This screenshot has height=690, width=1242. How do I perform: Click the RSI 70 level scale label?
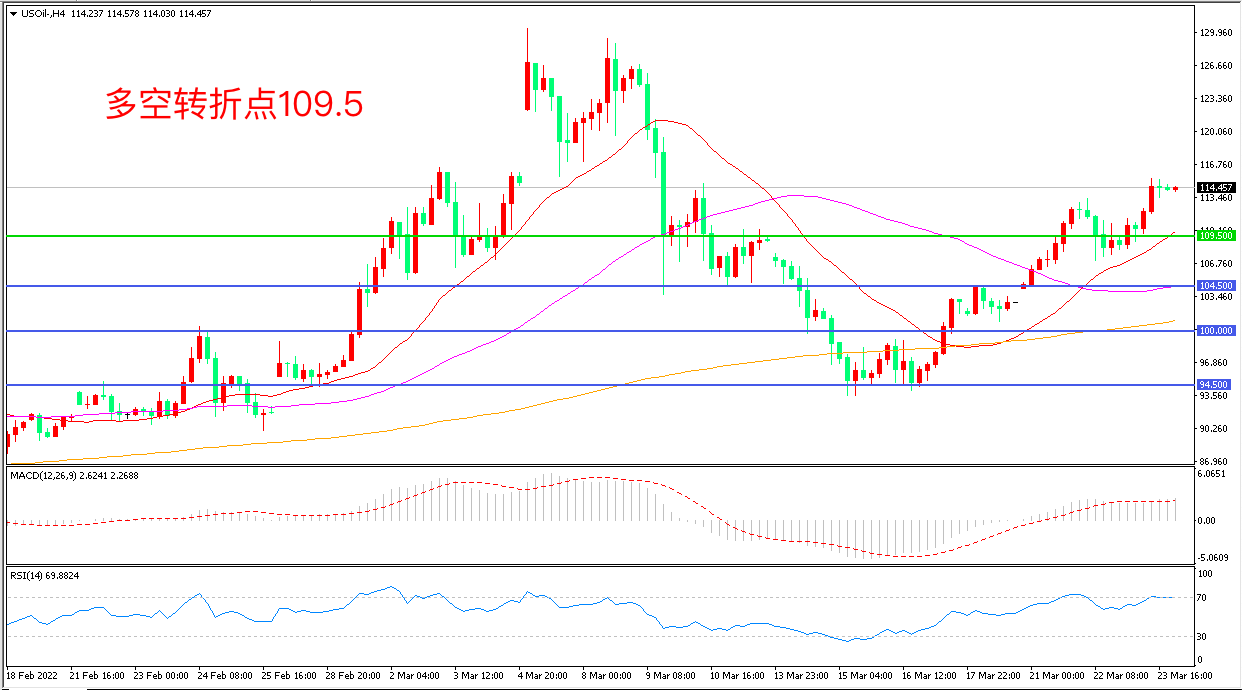click(x=1205, y=598)
